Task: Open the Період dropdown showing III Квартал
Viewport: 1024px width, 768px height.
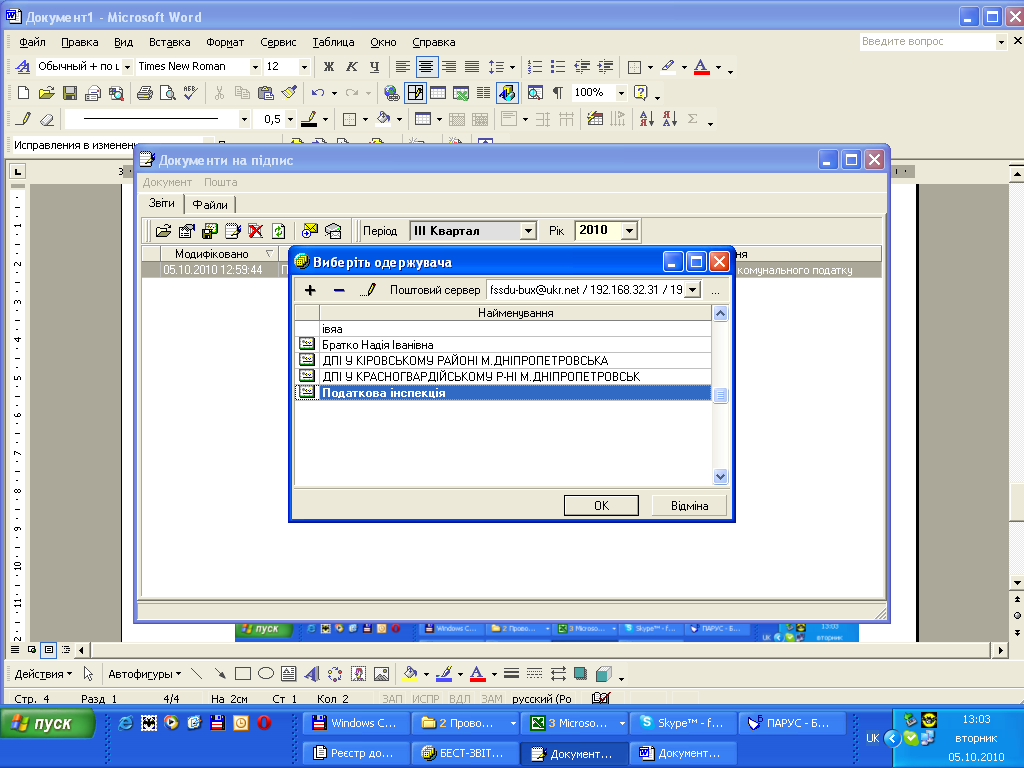Action: [x=528, y=231]
